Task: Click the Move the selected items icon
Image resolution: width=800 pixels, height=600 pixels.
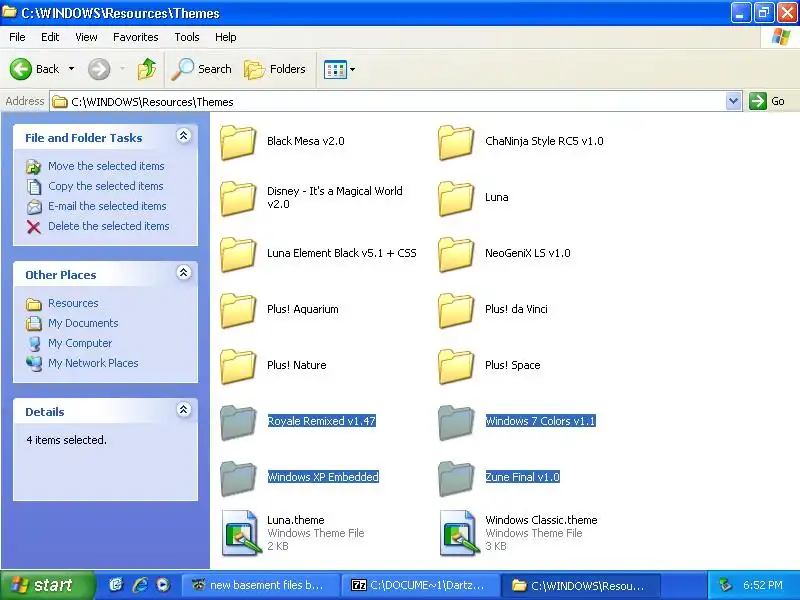Action: coord(34,166)
